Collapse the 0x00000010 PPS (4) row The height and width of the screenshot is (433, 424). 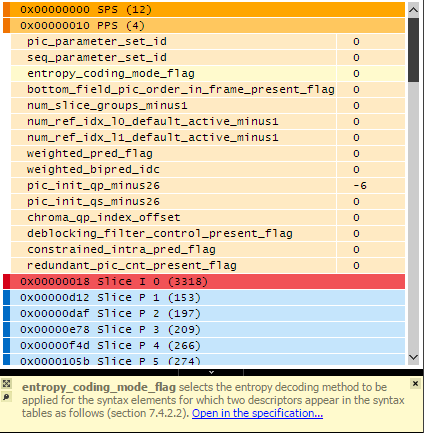pos(204,25)
